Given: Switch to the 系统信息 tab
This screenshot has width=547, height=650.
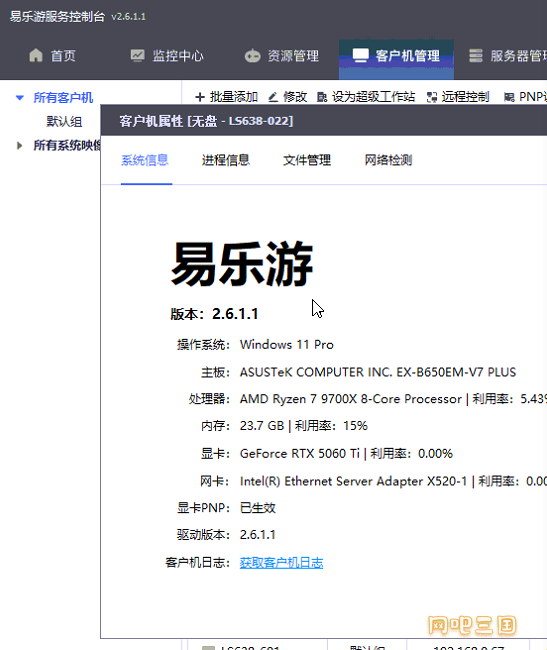Looking at the screenshot, I should pos(145,160).
